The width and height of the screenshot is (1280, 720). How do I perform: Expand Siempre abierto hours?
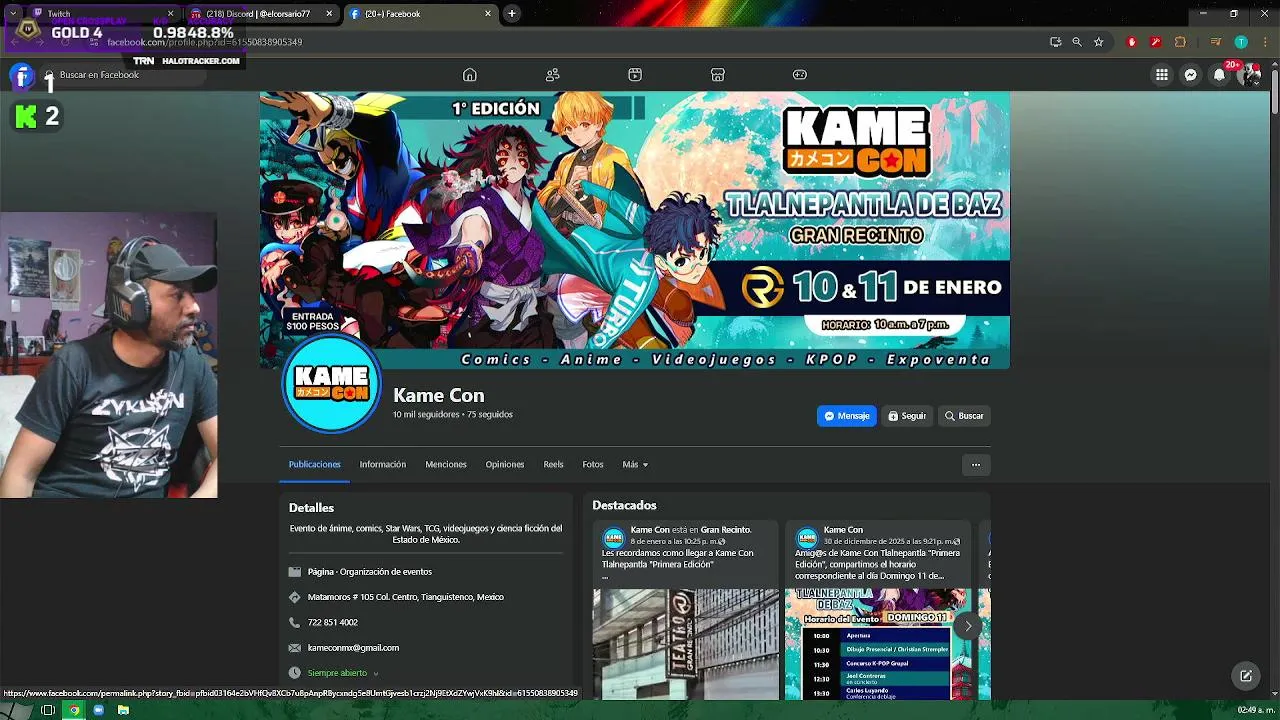[x=343, y=673]
